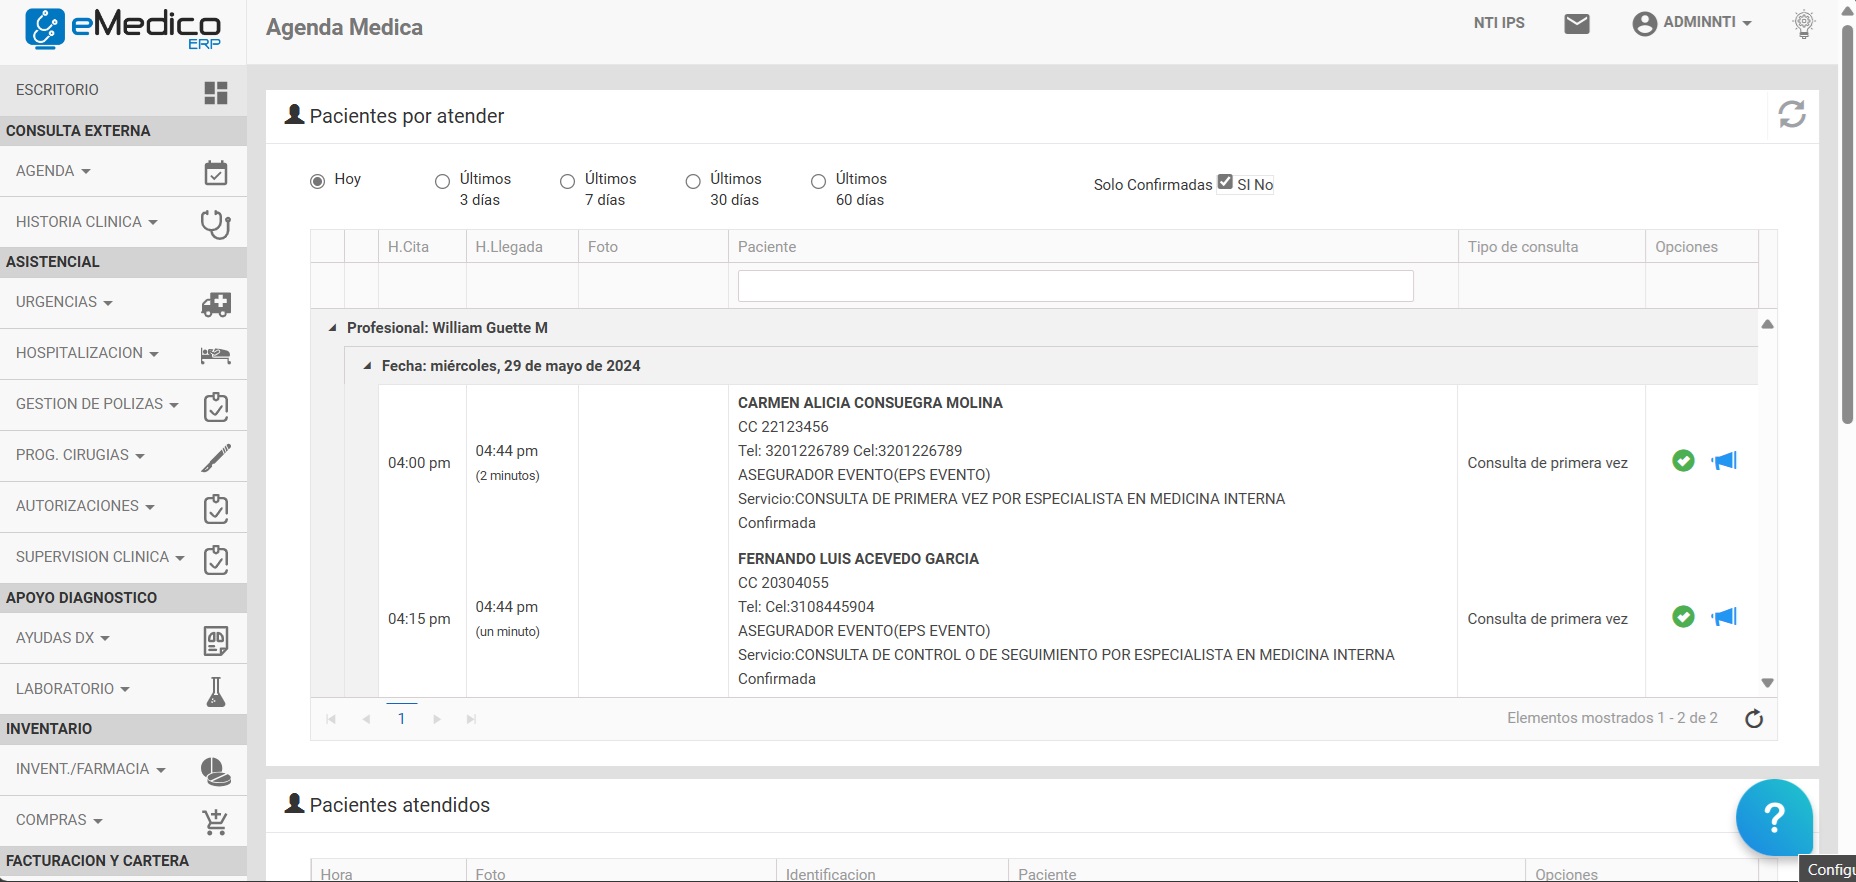1856x882 pixels.
Task: Select Últimos 60 días radio button
Action: point(818,181)
